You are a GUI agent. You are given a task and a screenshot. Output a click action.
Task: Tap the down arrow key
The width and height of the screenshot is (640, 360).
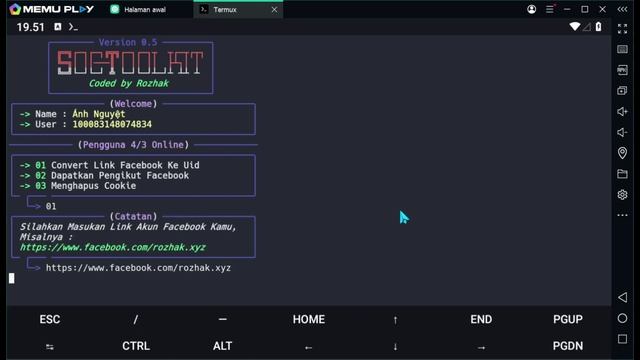coord(395,347)
